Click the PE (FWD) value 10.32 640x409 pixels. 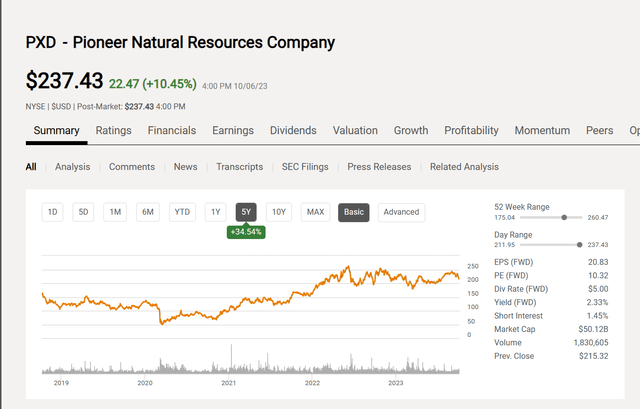click(598, 276)
